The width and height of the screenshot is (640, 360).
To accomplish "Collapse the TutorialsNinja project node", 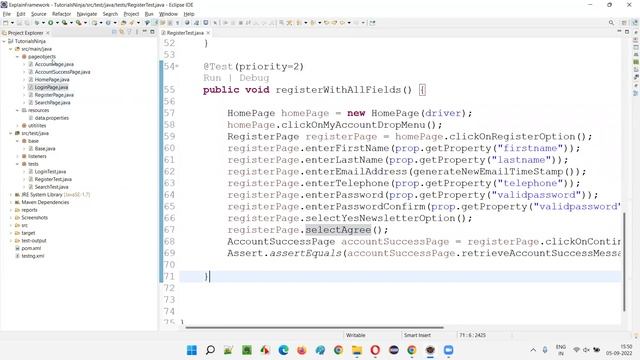I will click(4, 41).
